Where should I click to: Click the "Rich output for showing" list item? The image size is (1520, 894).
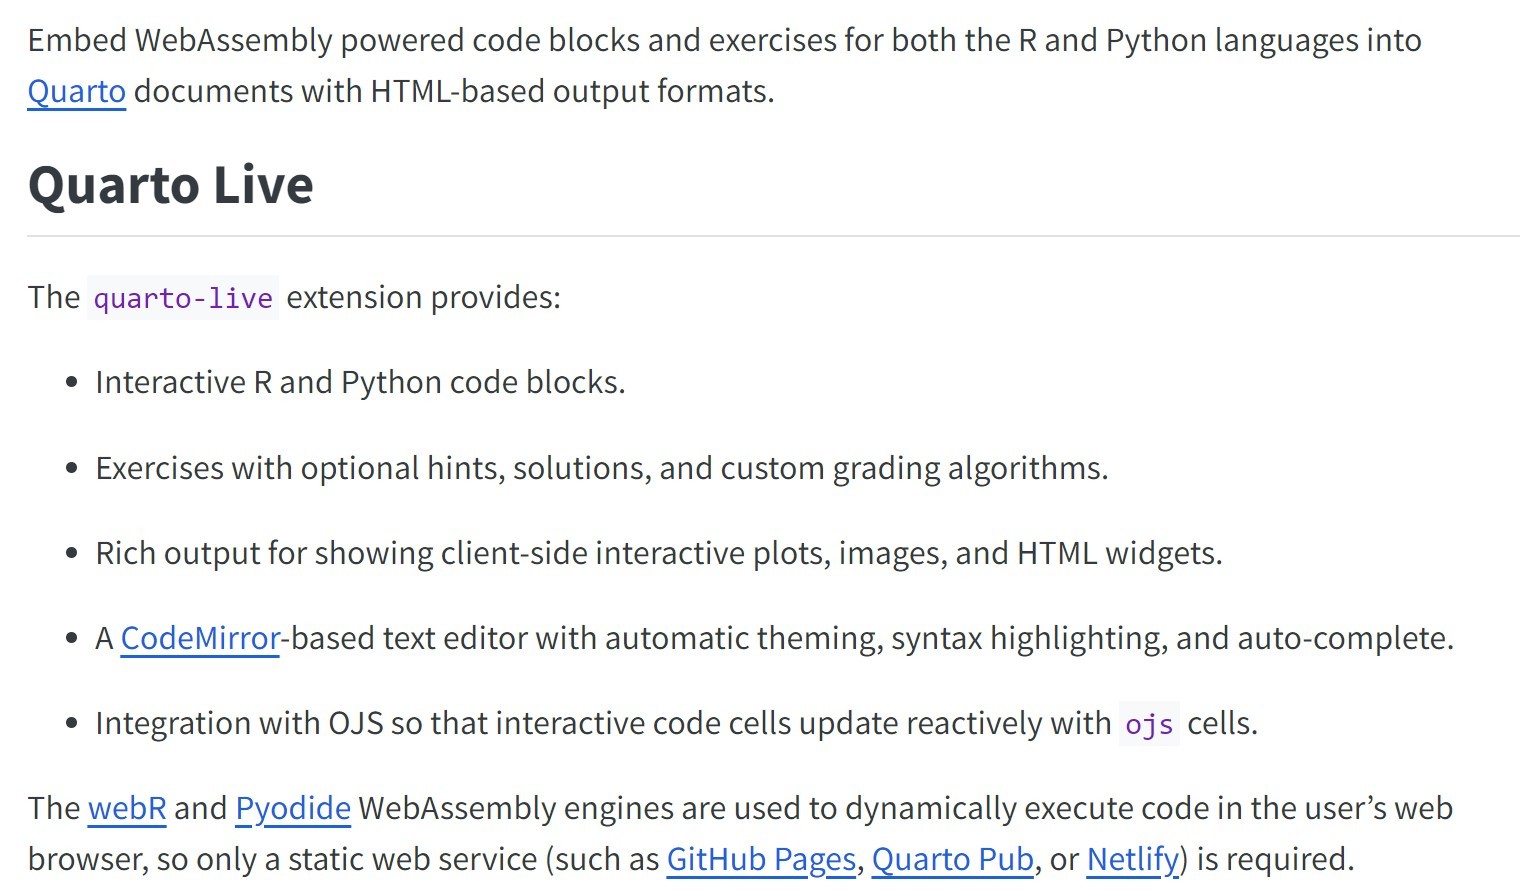658,553
